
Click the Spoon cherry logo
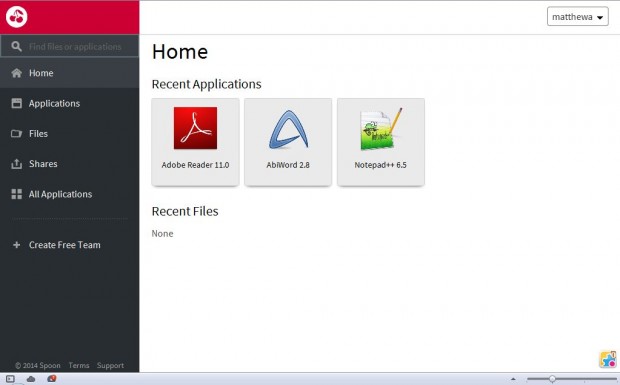tap(16, 17)
